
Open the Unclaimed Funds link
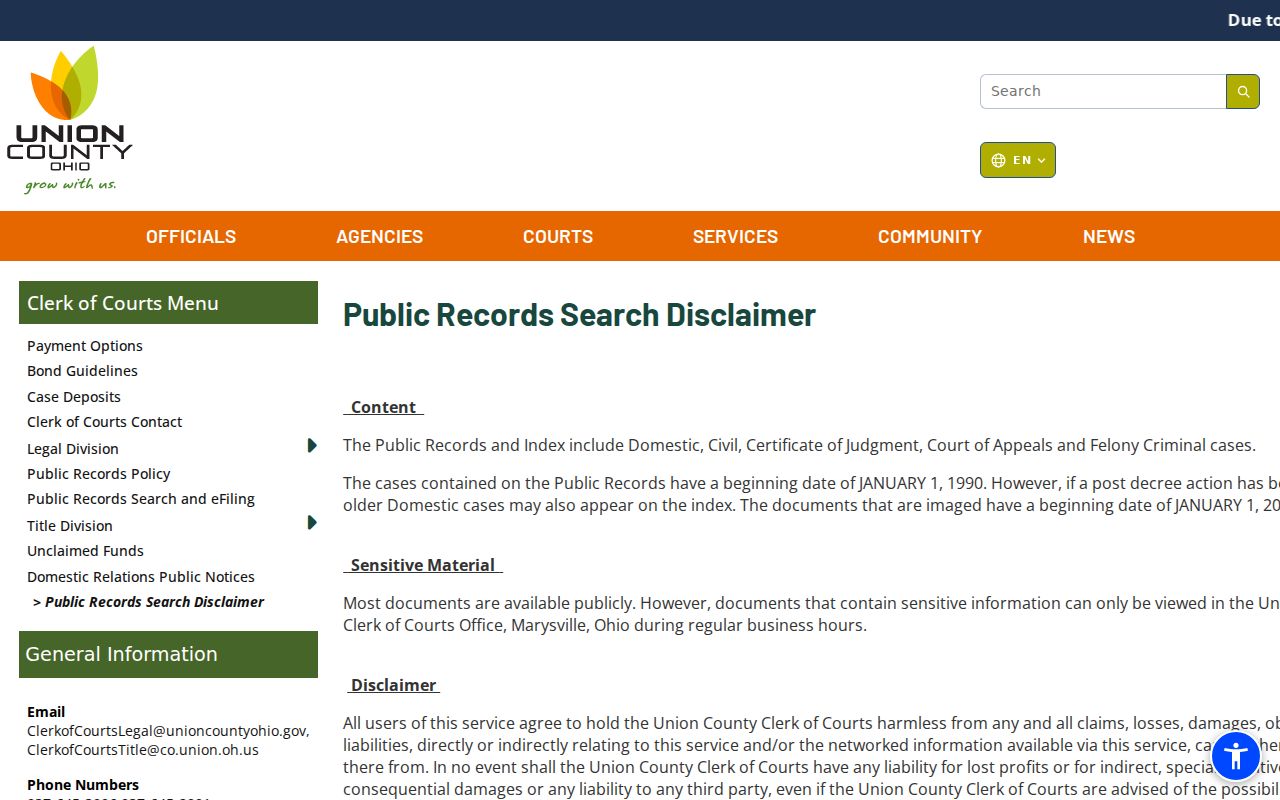pos(85,551)
